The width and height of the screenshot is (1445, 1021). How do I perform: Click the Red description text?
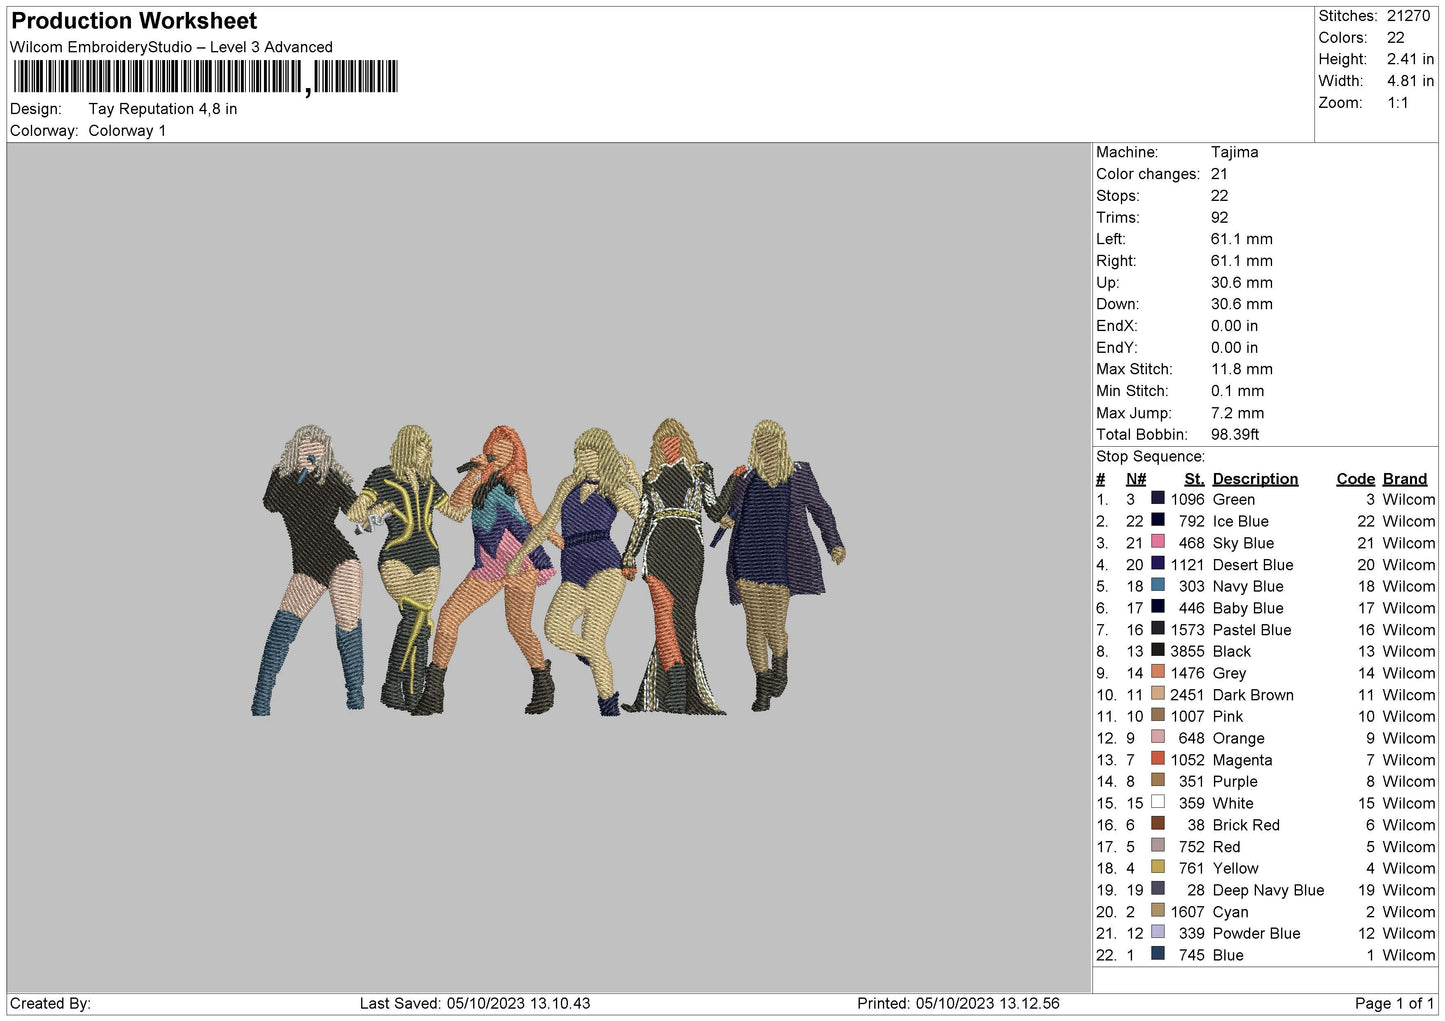click(1226, 847)
